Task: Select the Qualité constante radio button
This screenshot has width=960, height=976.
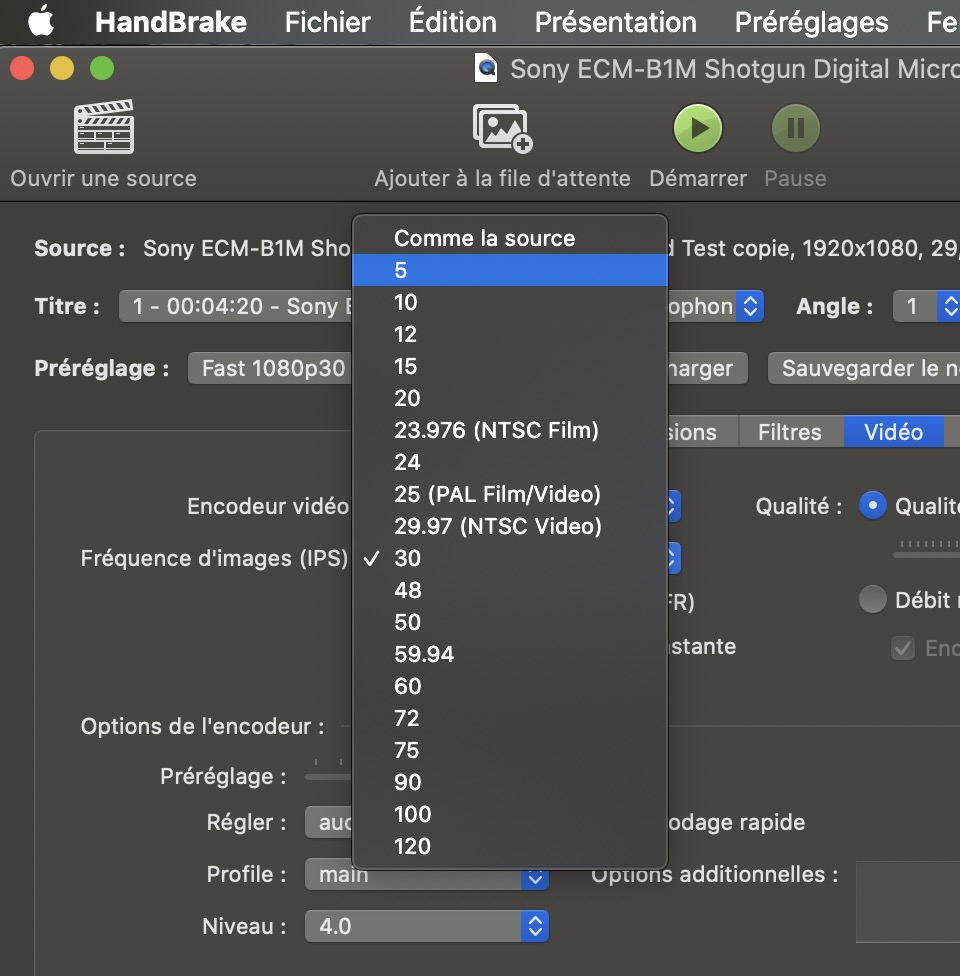Action: point(873,506)
